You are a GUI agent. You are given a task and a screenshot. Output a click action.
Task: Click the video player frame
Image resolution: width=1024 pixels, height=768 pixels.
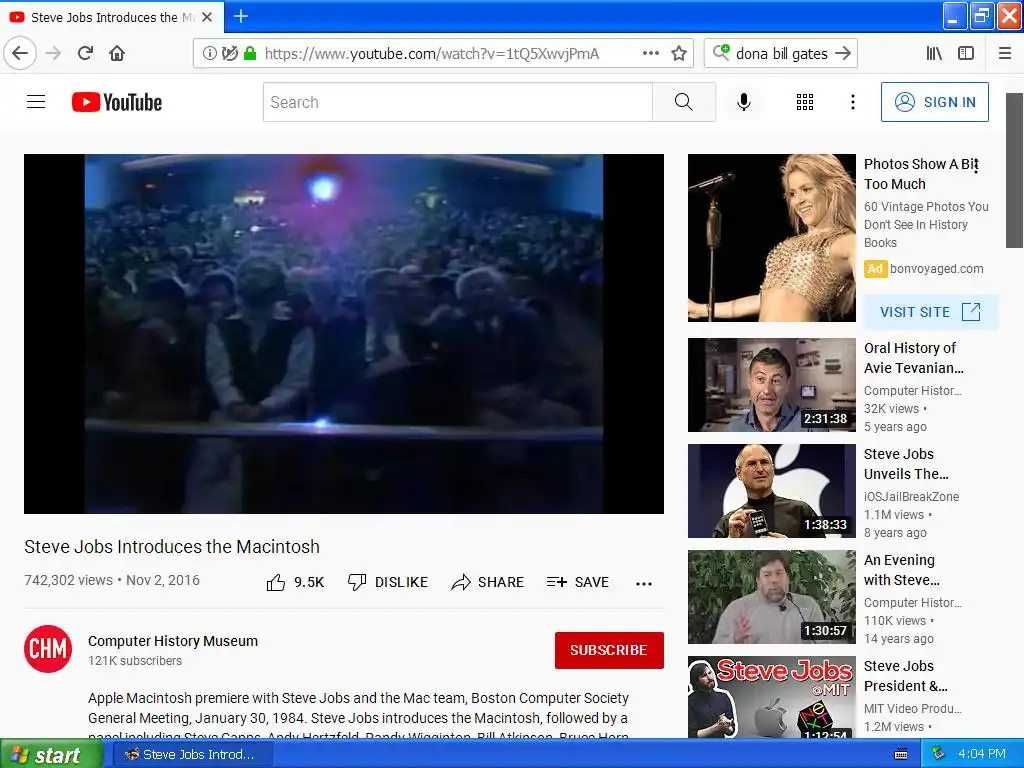pos(344,334)
